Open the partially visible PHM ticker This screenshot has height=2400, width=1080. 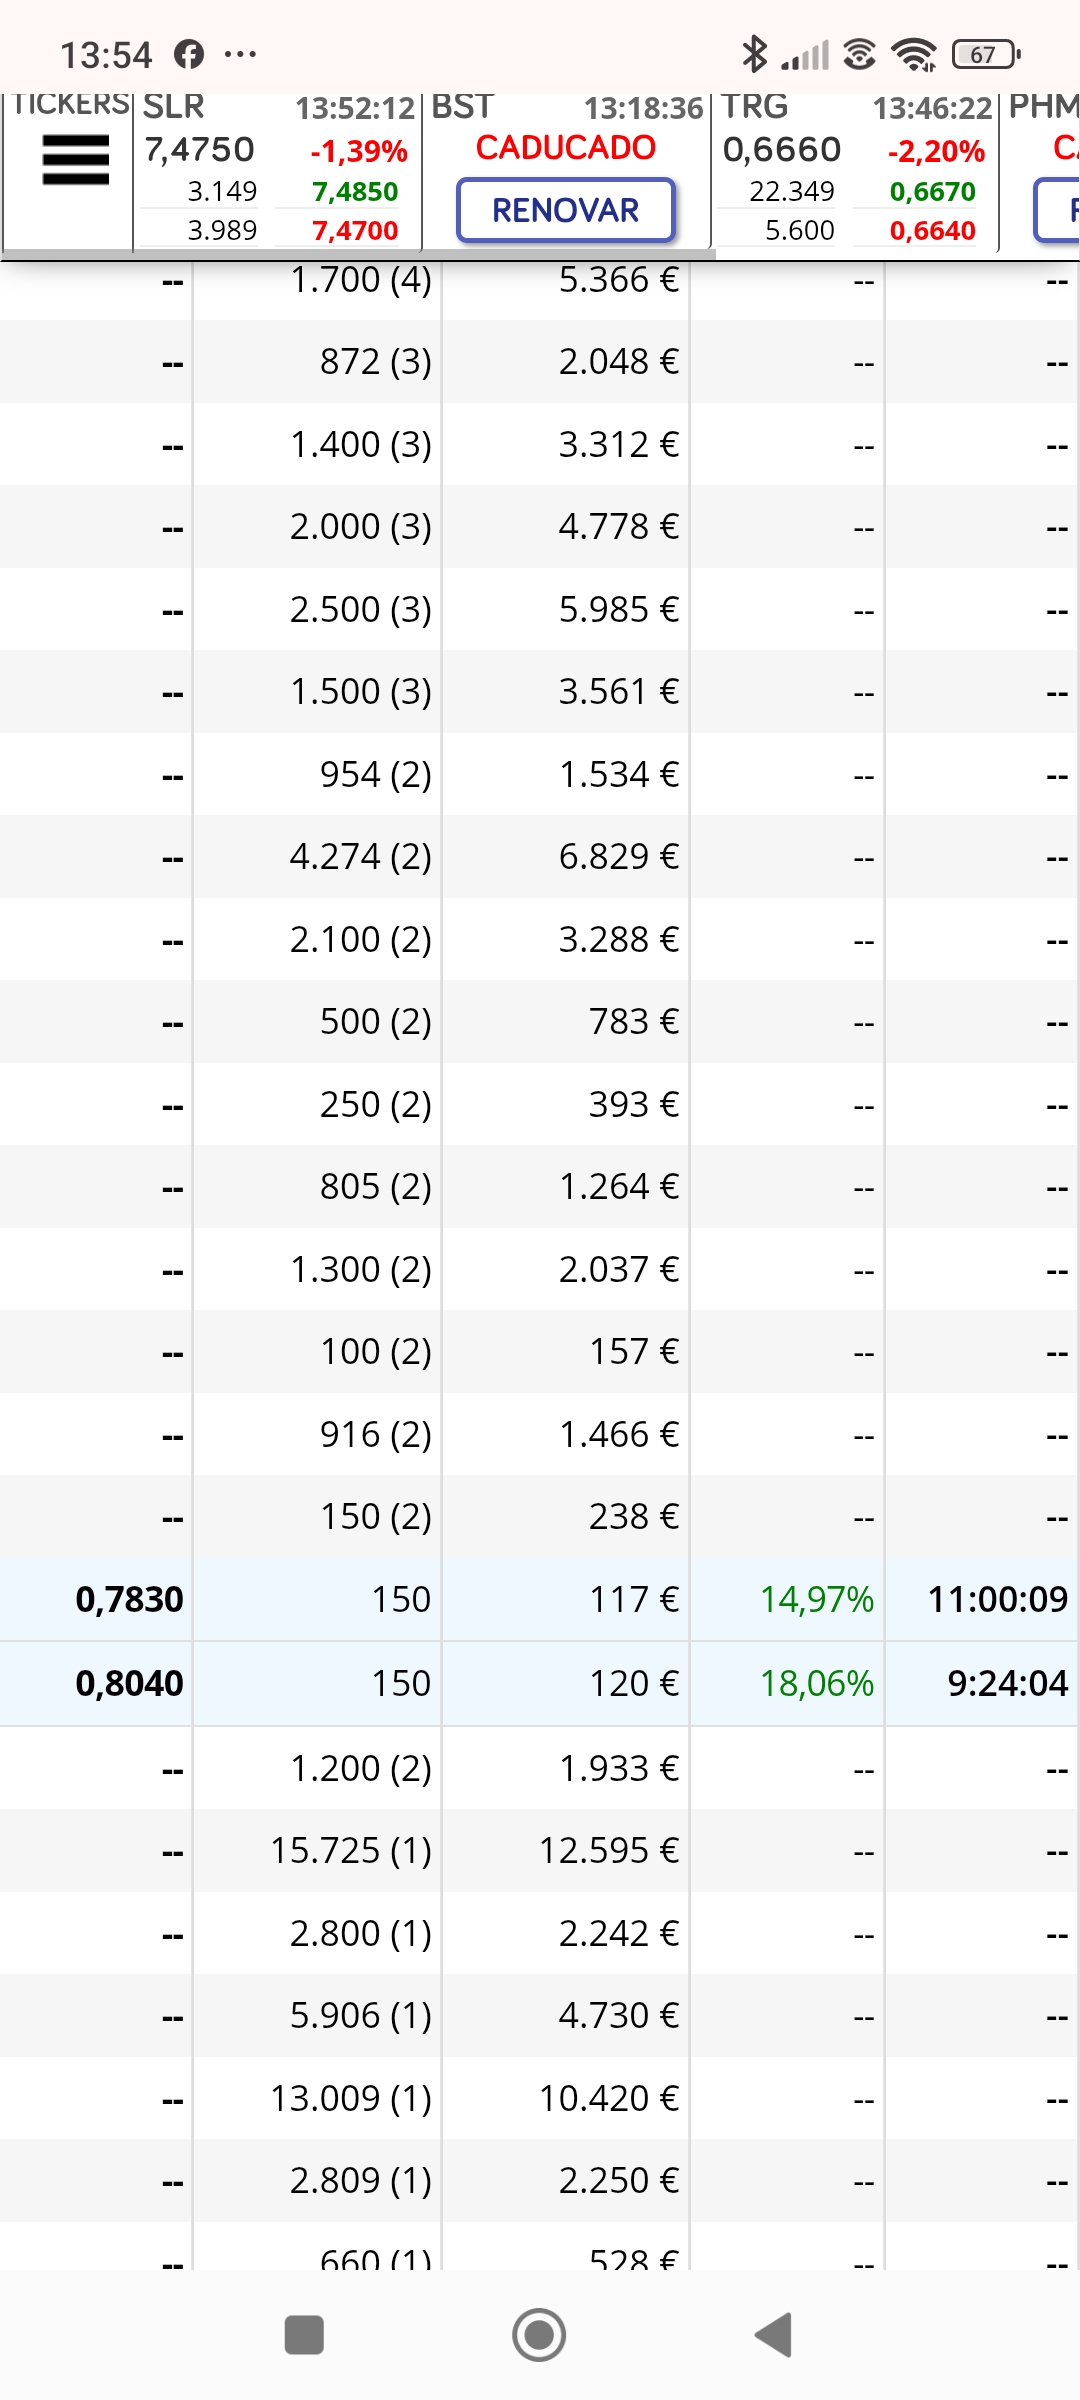pos(1041,172)
